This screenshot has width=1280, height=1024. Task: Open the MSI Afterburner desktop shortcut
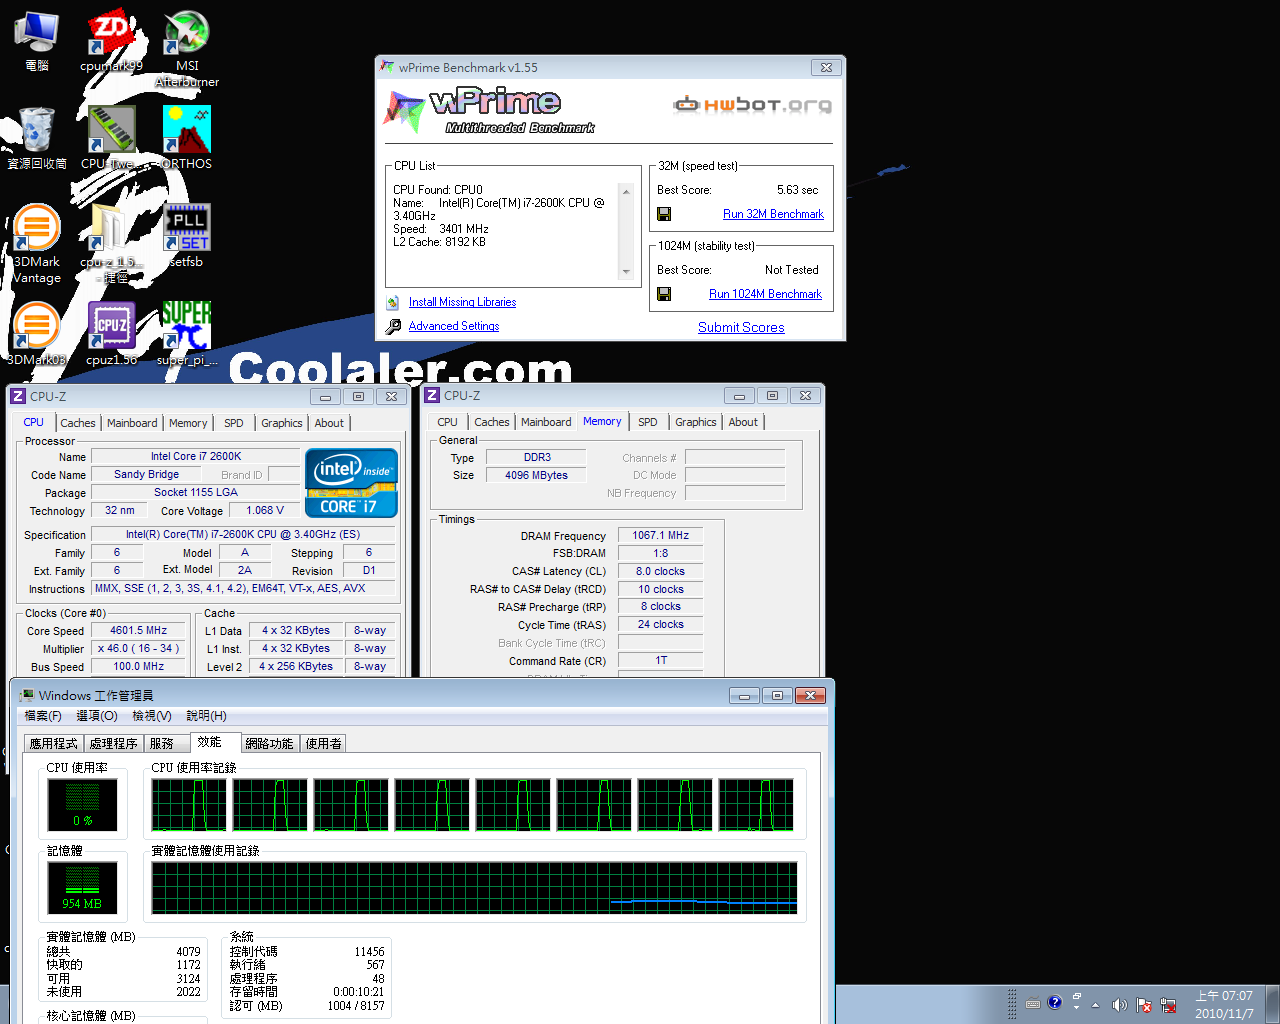187,48
